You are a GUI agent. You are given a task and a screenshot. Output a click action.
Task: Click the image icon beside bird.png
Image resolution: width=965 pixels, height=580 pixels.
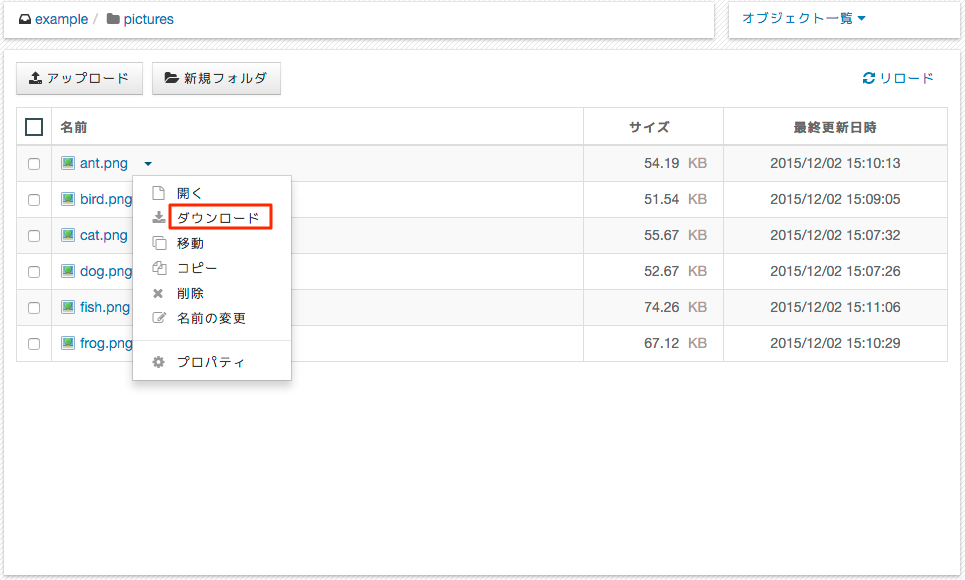68,199
